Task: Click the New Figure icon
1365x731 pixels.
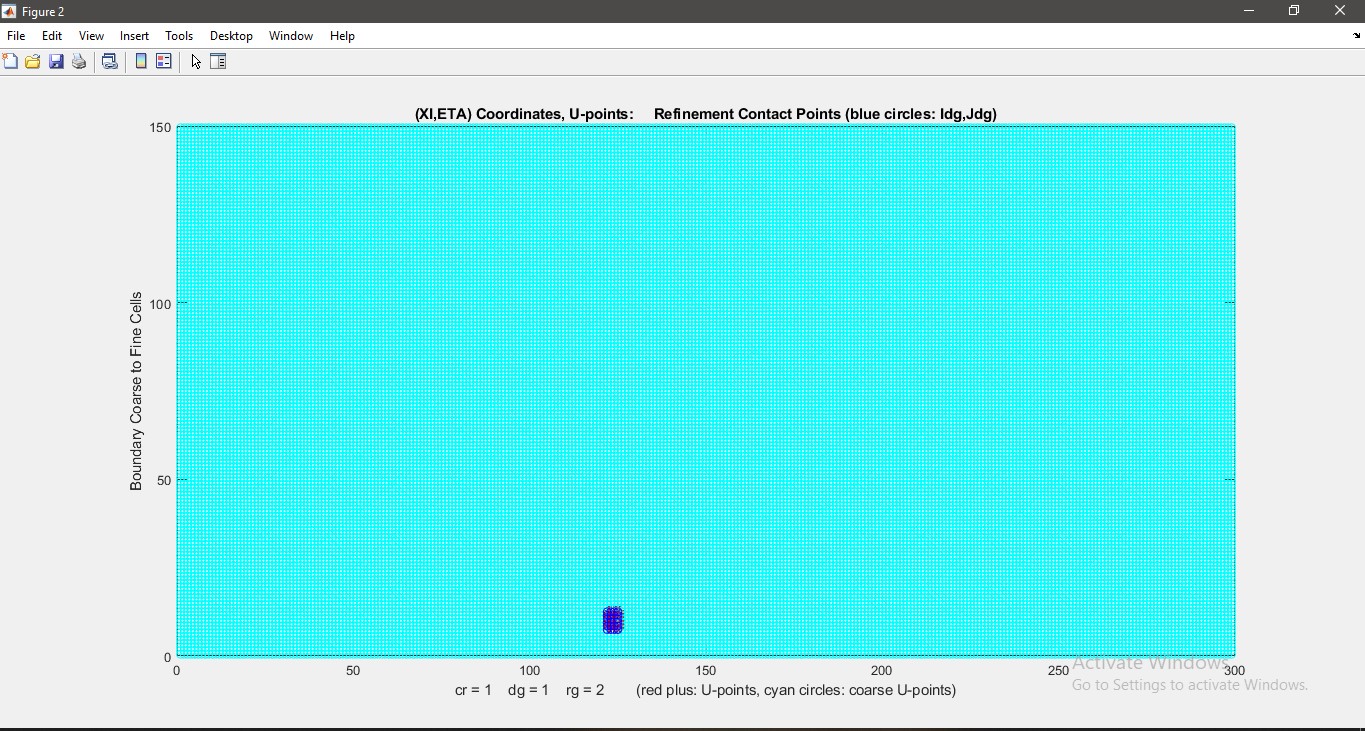Action: 10,62
